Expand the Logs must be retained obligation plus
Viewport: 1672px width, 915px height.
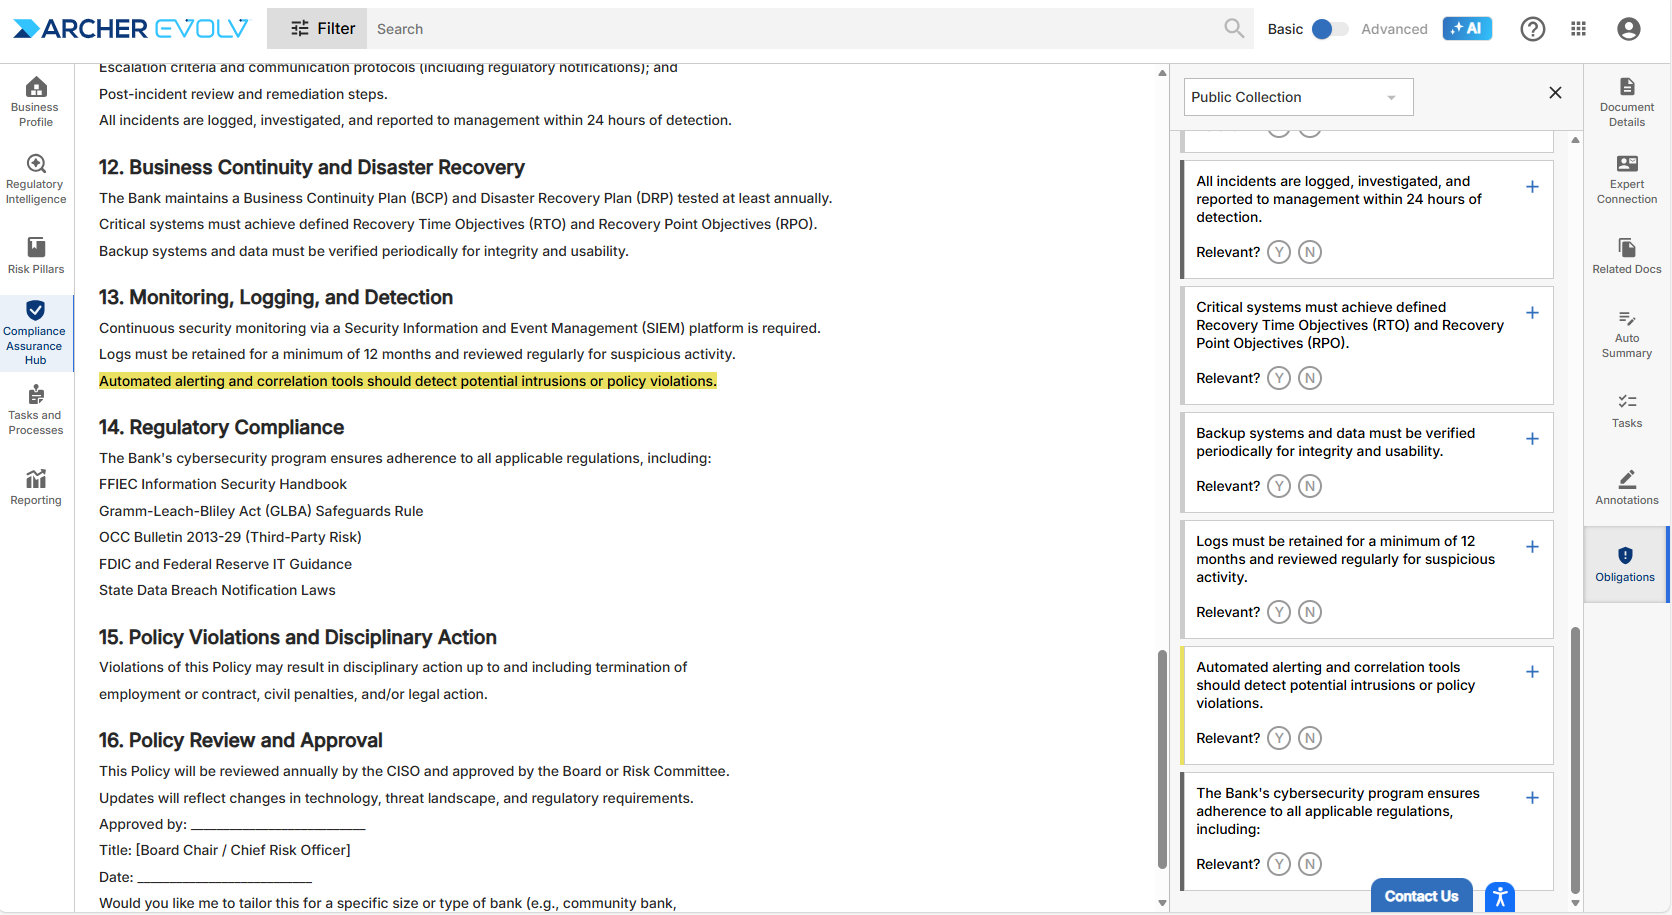[x=1531, y=547]
